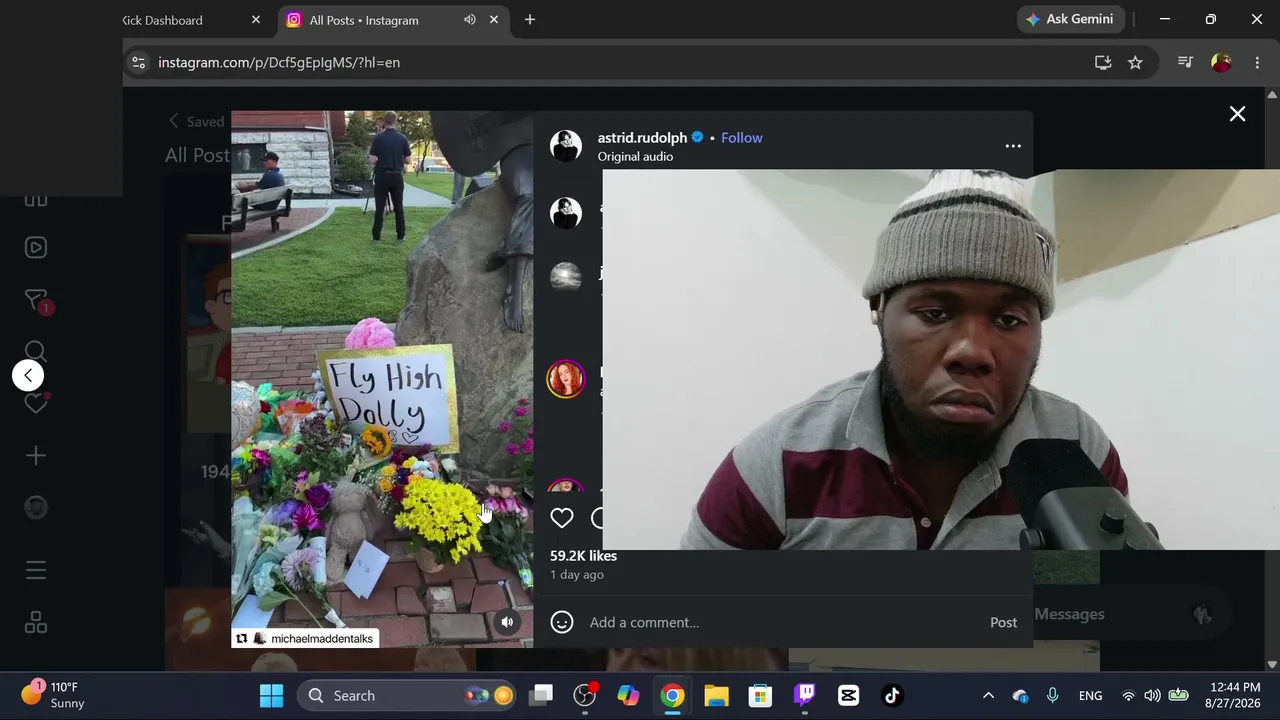The width and height of the screenshot is (1280, 720).
Task: Click the Windows Start button
Action: [x=271, y=695]
